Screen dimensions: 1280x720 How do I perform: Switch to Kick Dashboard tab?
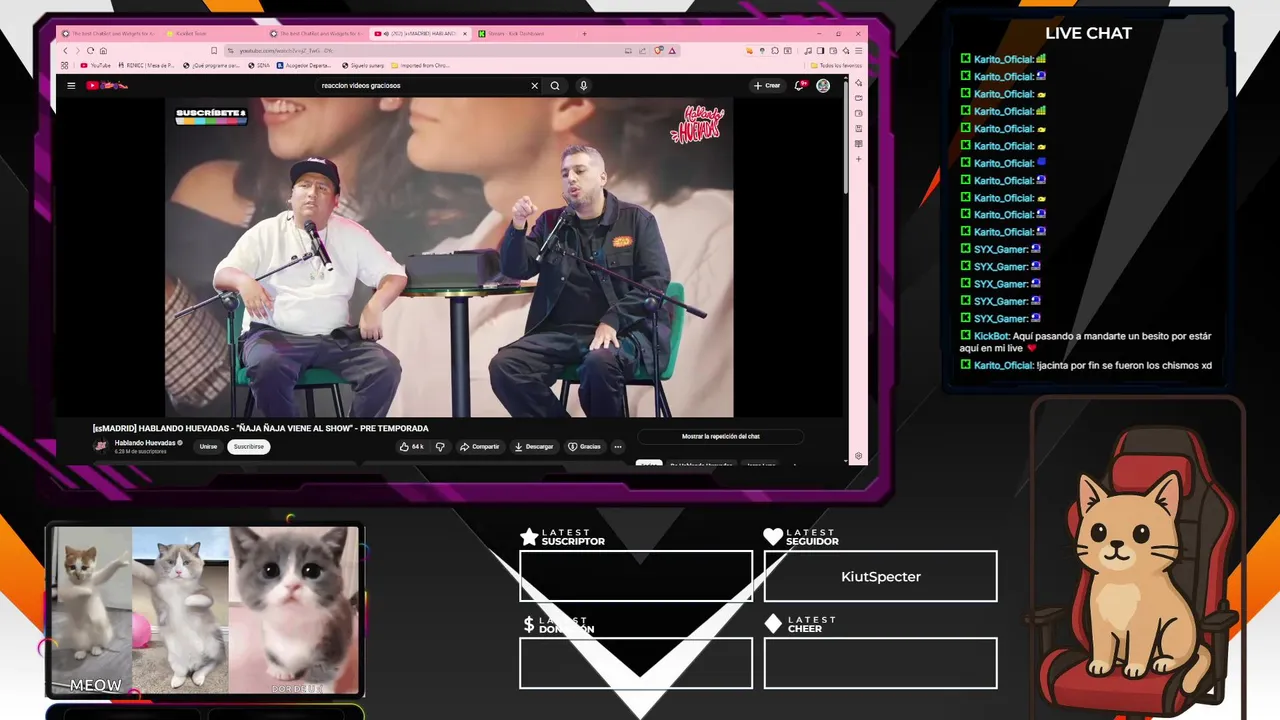coord(518,34)
